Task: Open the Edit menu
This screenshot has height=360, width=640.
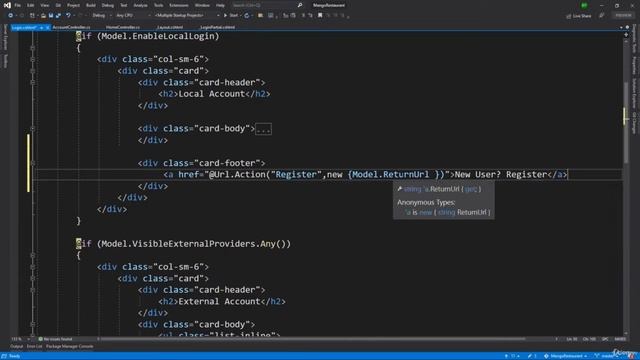Action: pos(31,5)
